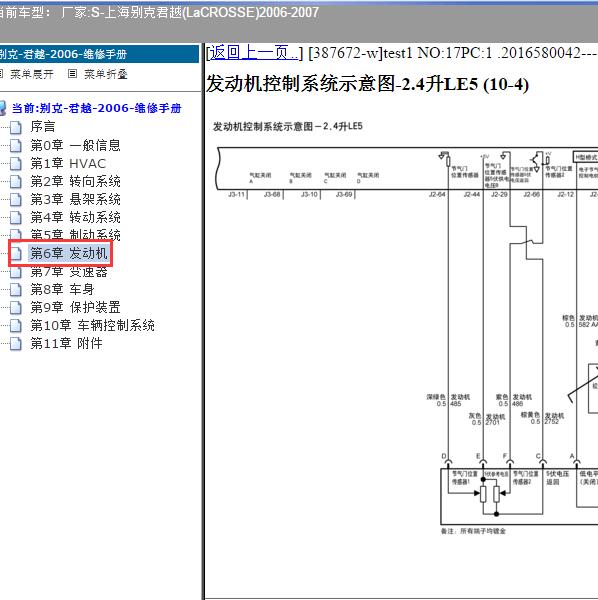Open 第3章 悬架系统

[x=75, y=199]
